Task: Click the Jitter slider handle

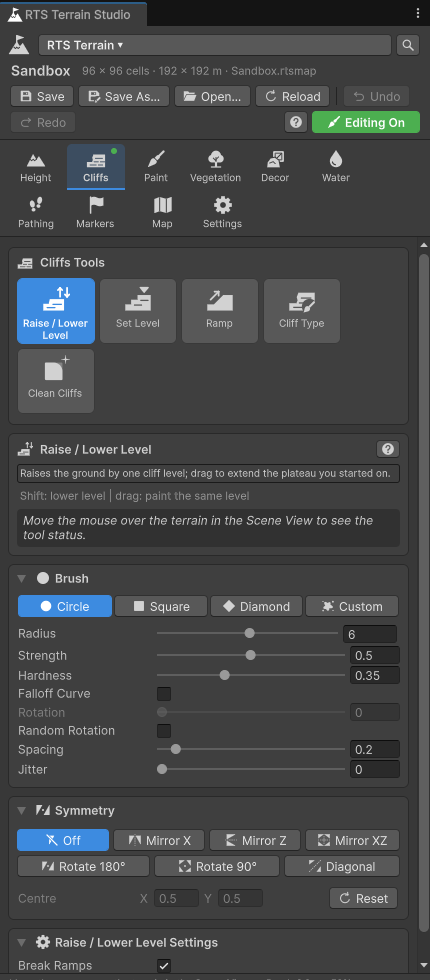Action: pos(162,769)
